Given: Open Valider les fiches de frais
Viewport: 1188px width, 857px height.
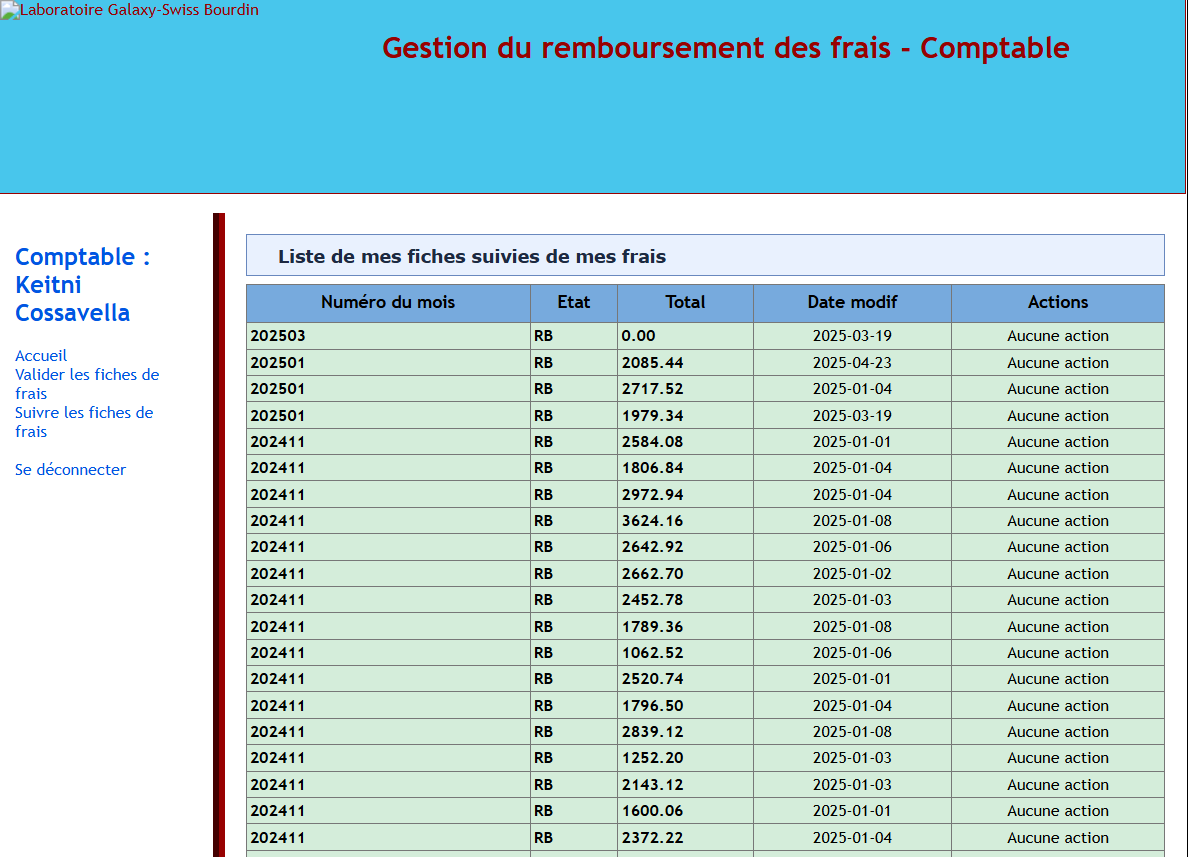Looking at the screenshot, I should pos(87,383).
